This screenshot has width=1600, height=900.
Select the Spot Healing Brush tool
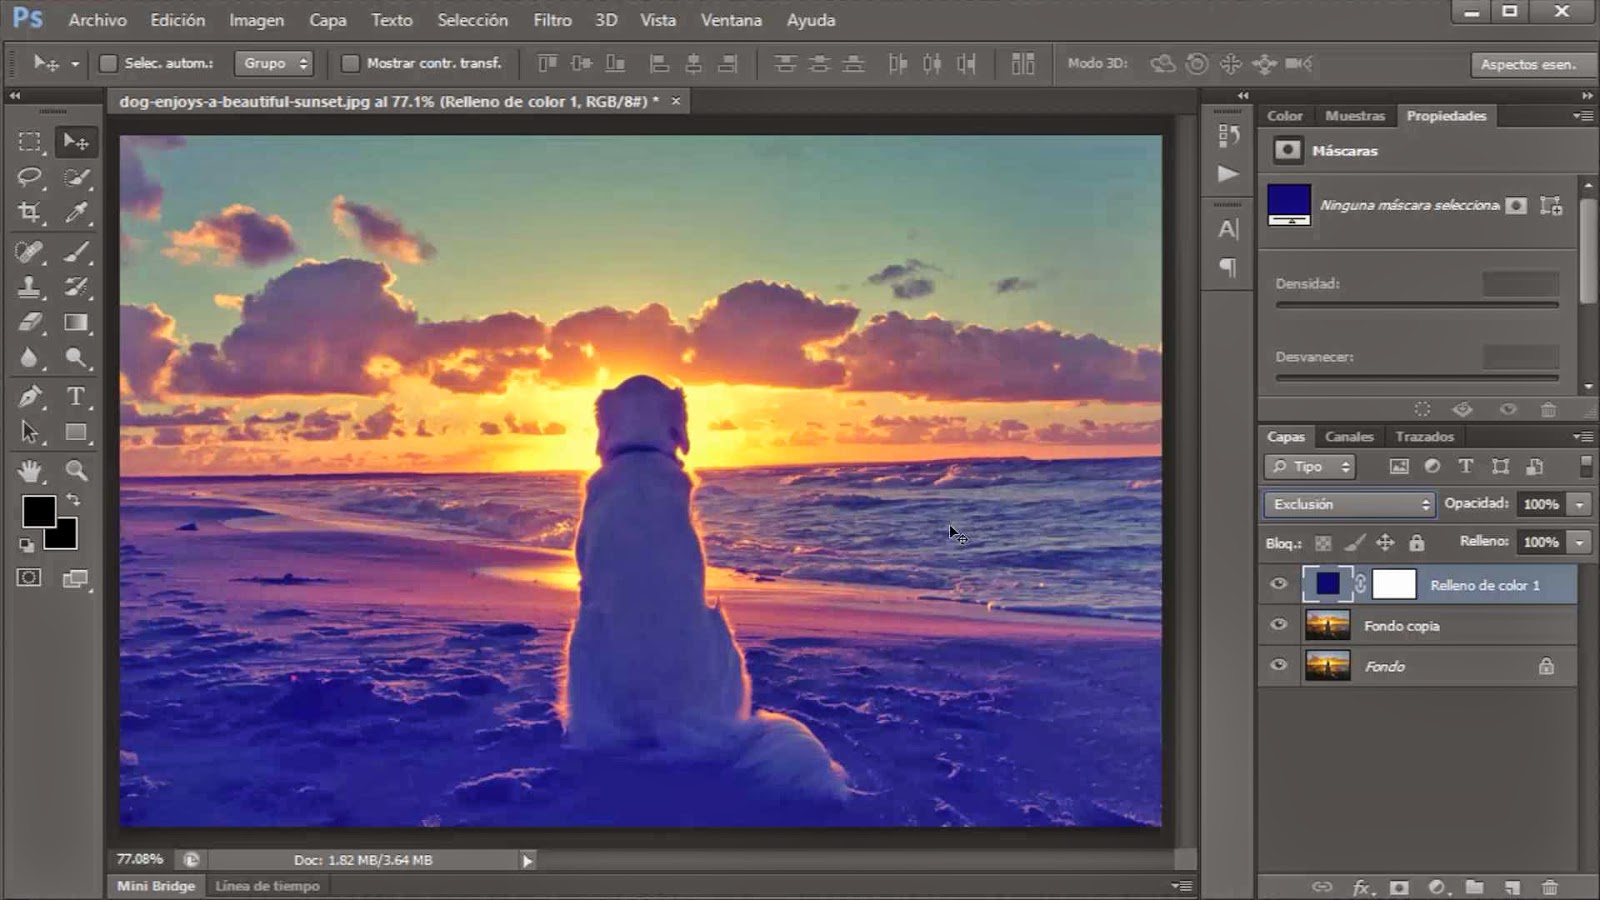click(30, 252)
